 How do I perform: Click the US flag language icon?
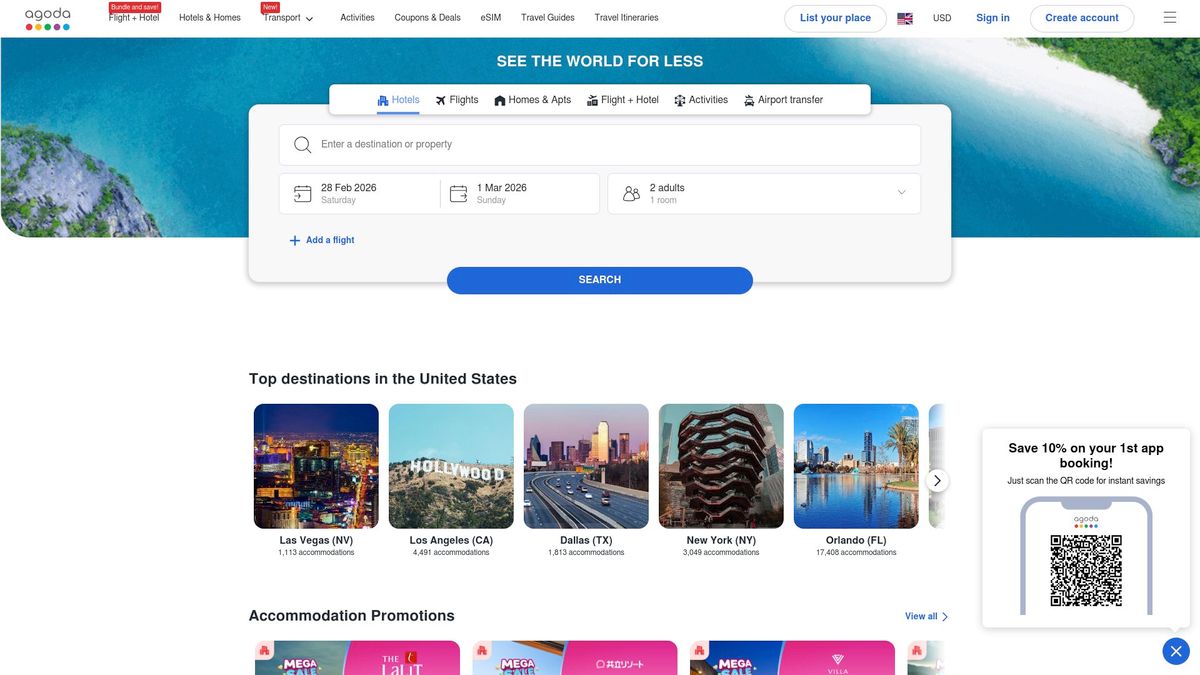pos(904,17)
